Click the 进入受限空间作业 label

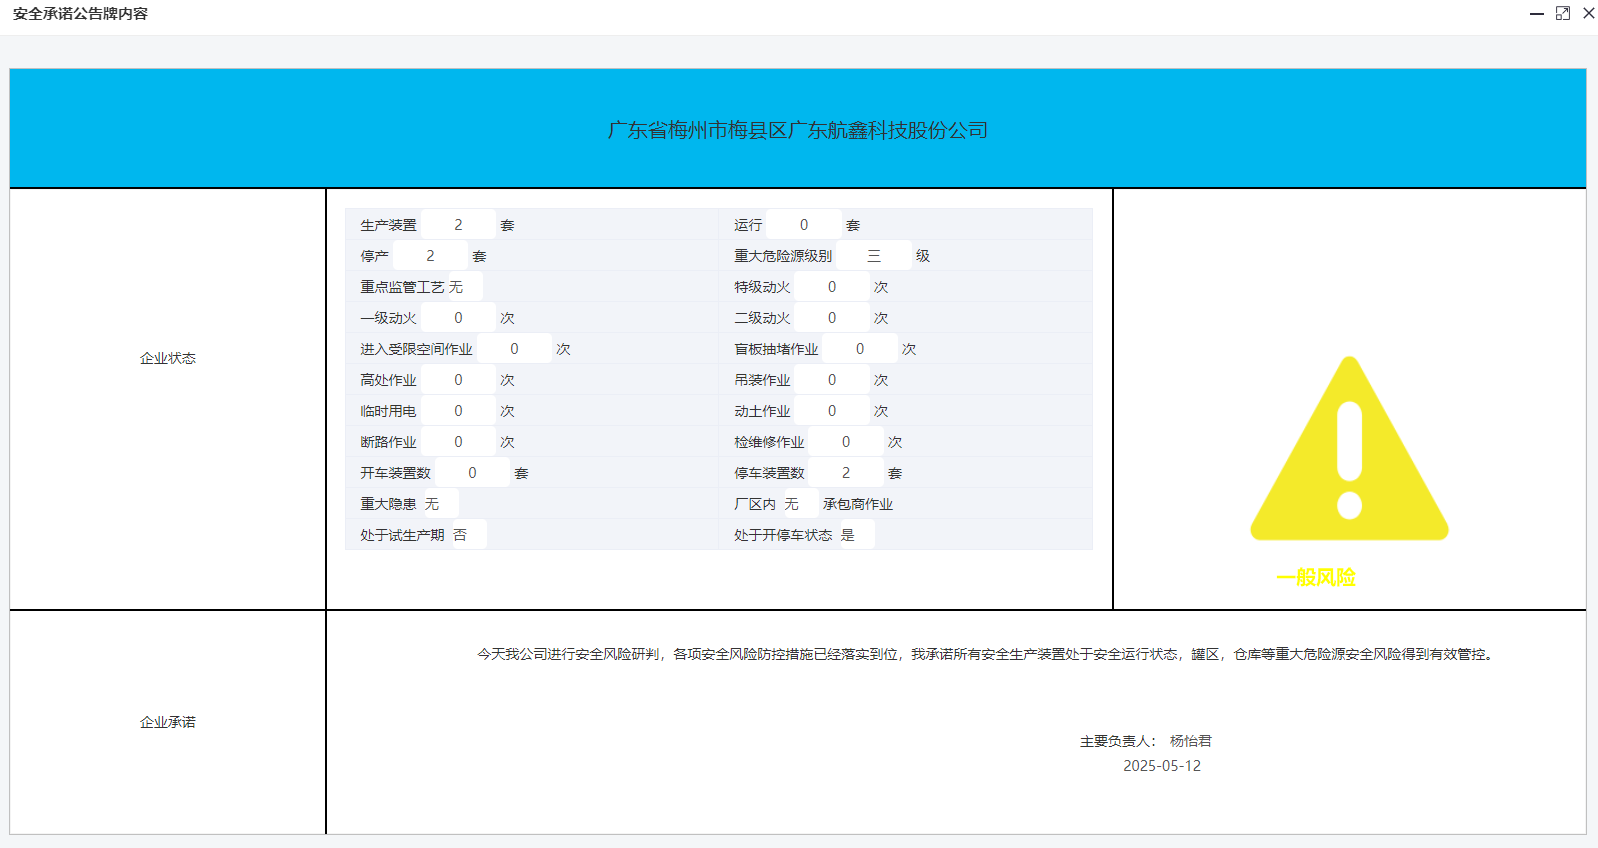coord(416,349)
